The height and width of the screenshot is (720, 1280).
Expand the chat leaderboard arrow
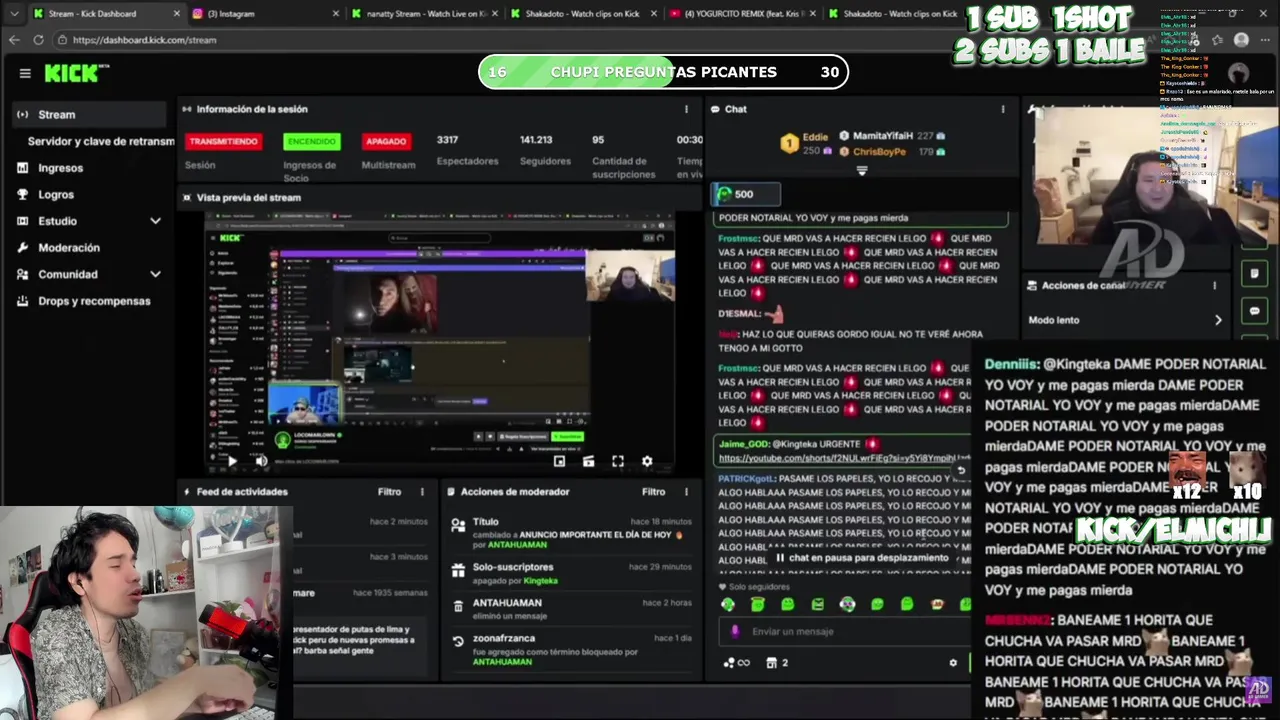pyautogui.click(x=862, y=171)
